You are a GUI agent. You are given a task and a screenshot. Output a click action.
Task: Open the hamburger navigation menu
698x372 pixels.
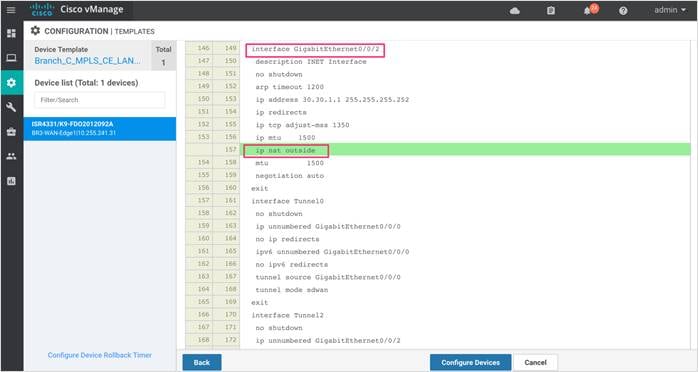pos(11,10)
